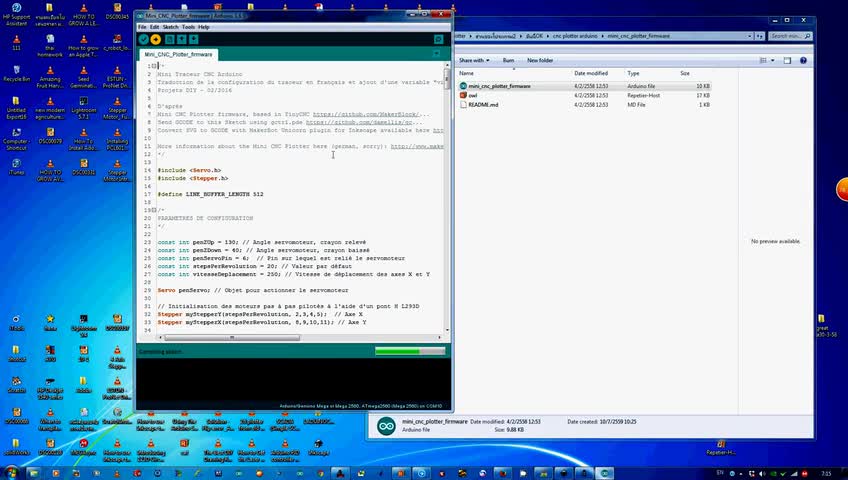Click the board info status line in Arduino
This screenshot has width=848, height=480.
tap(360, 406)
